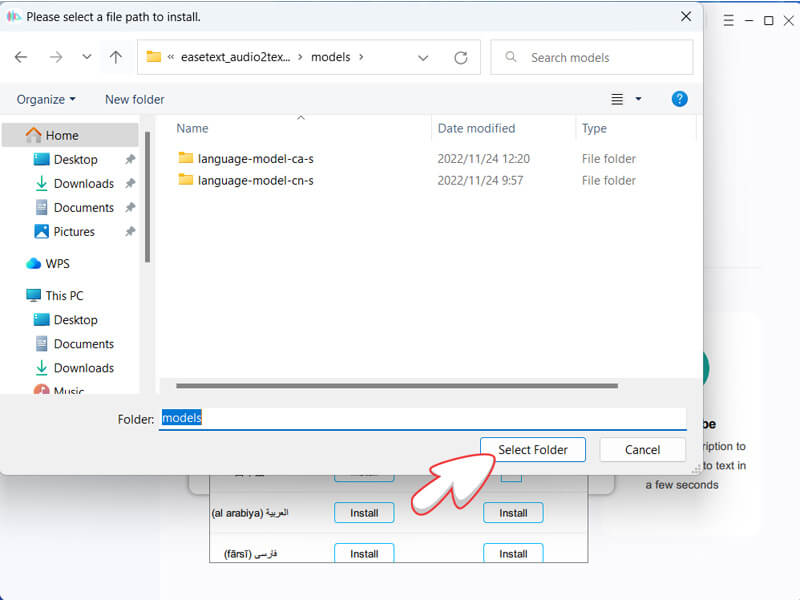Open recent locations chevron
Screen dimensions: 800x600
87,57
